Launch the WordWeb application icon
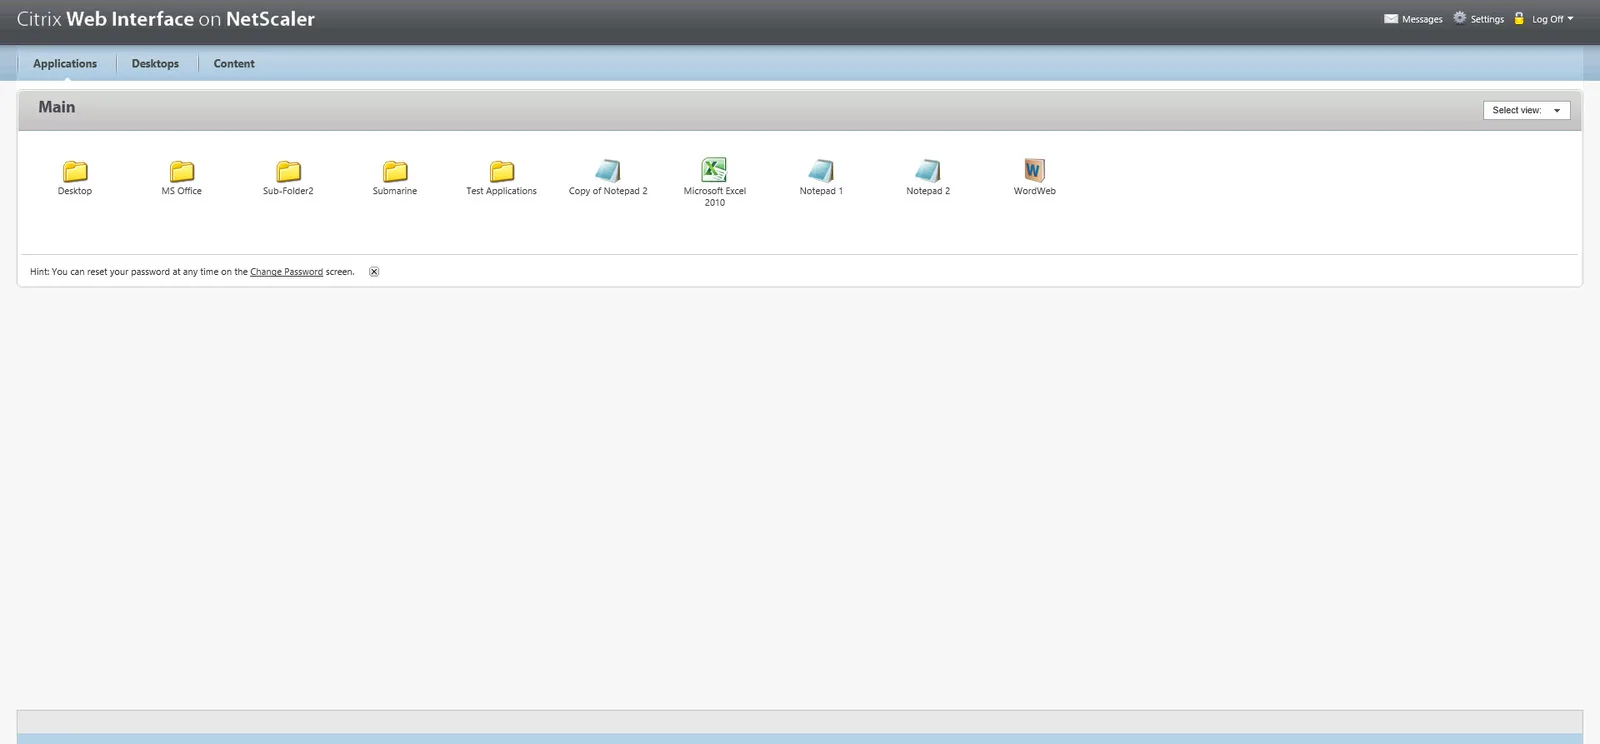Image resolution: width=1600 pixels, height=744 pixels. click(1034, 170)
